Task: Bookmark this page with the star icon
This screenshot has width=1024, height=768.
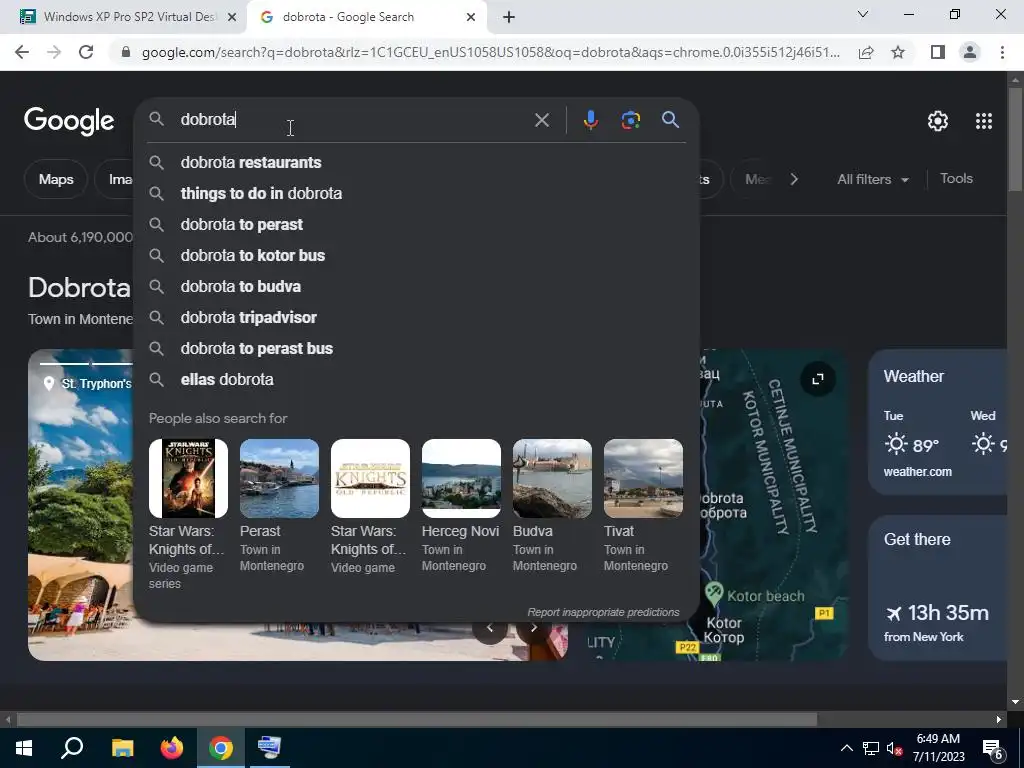Action: [898, 52]
